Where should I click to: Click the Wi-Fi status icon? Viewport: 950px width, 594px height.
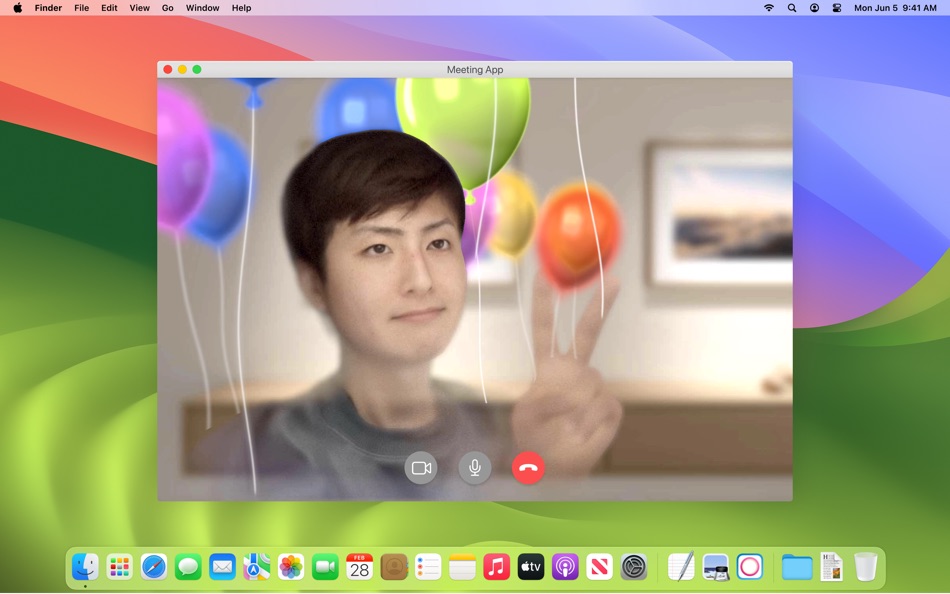point(769,8)
